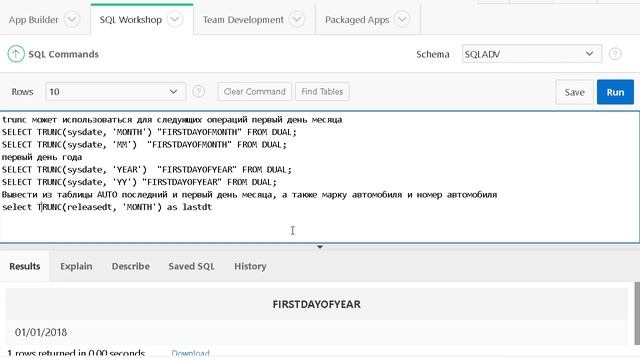640x360 pixels.
Task: Open the Schema SQLADV select list
Action: click(531, 54)
